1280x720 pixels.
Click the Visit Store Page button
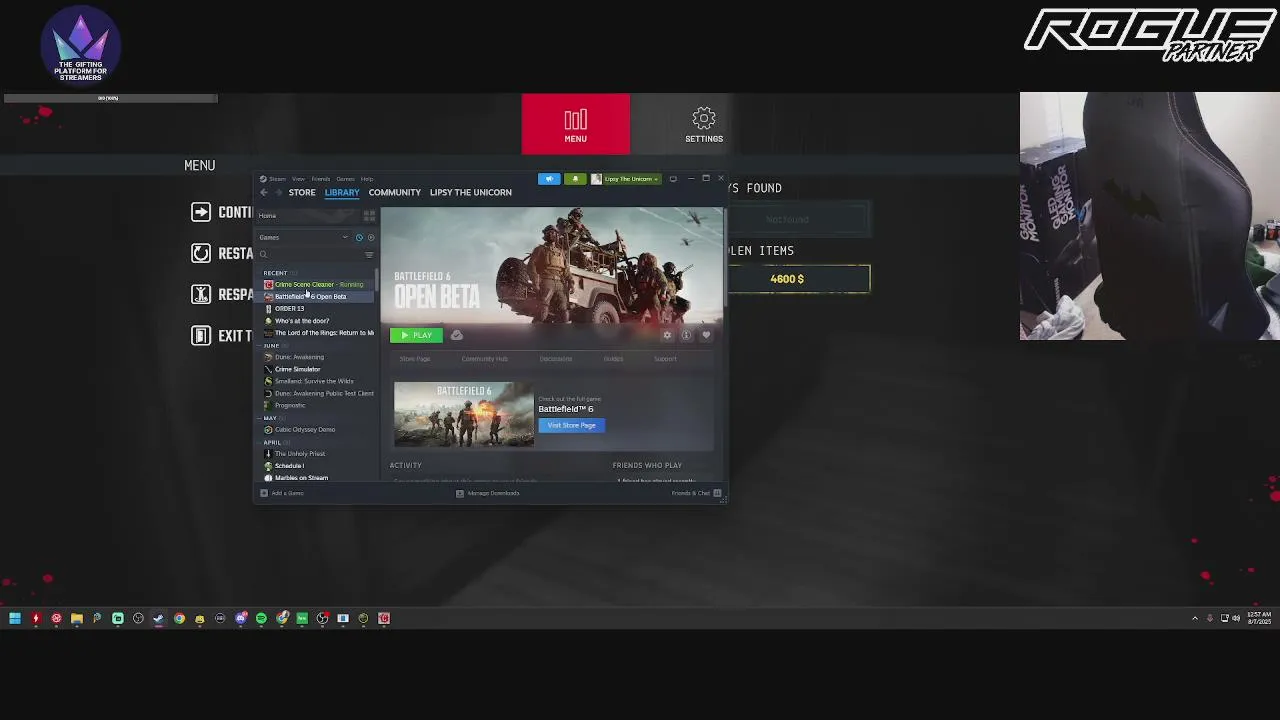[x=571, y=425]
